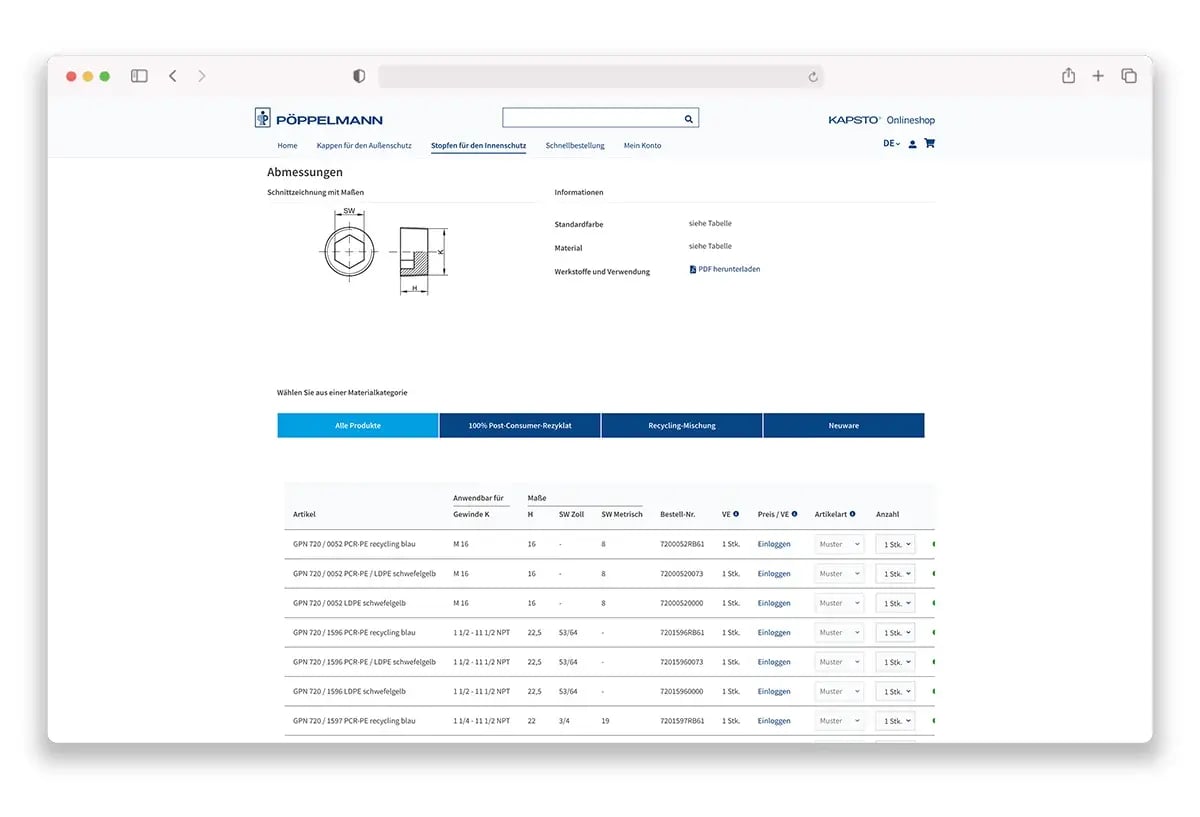The image size is (1200, 817).
Task: Open 1 Stk. quantity dropdown for T2000052RB61
Action: click(x=896, y=544)
